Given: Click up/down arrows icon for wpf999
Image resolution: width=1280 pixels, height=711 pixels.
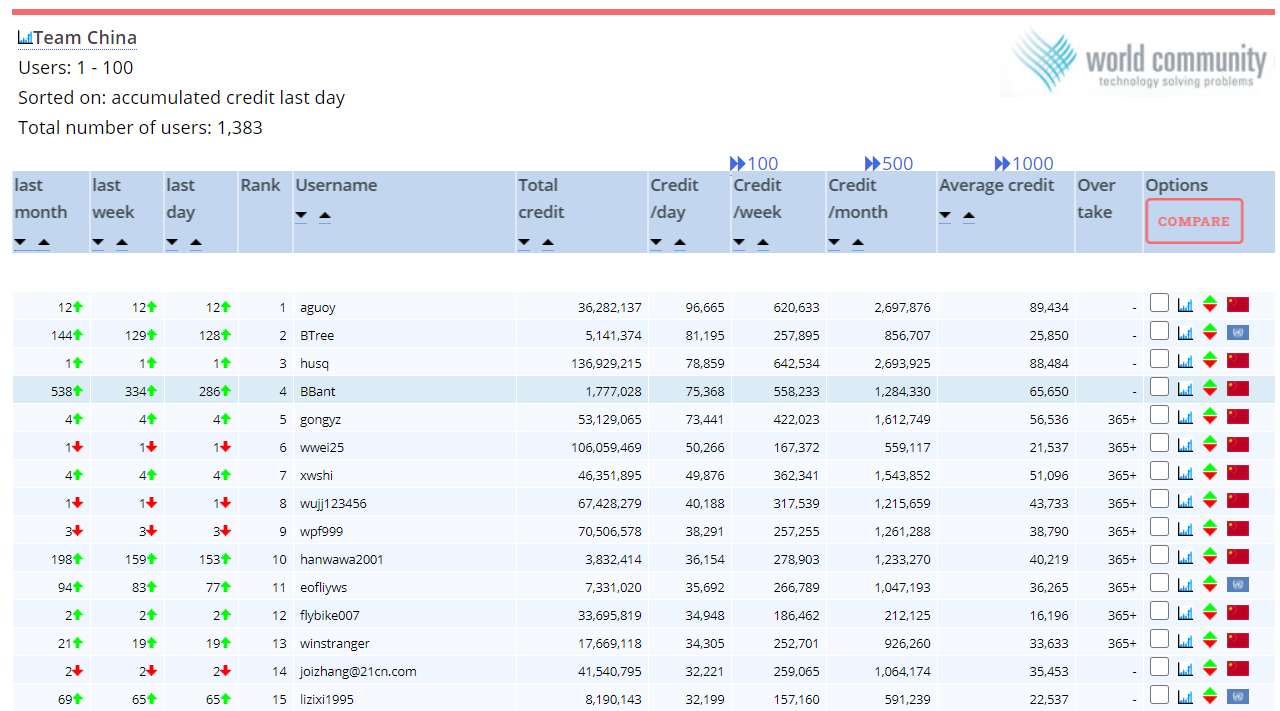Looking at the screenshot, I should (1210, 528).
